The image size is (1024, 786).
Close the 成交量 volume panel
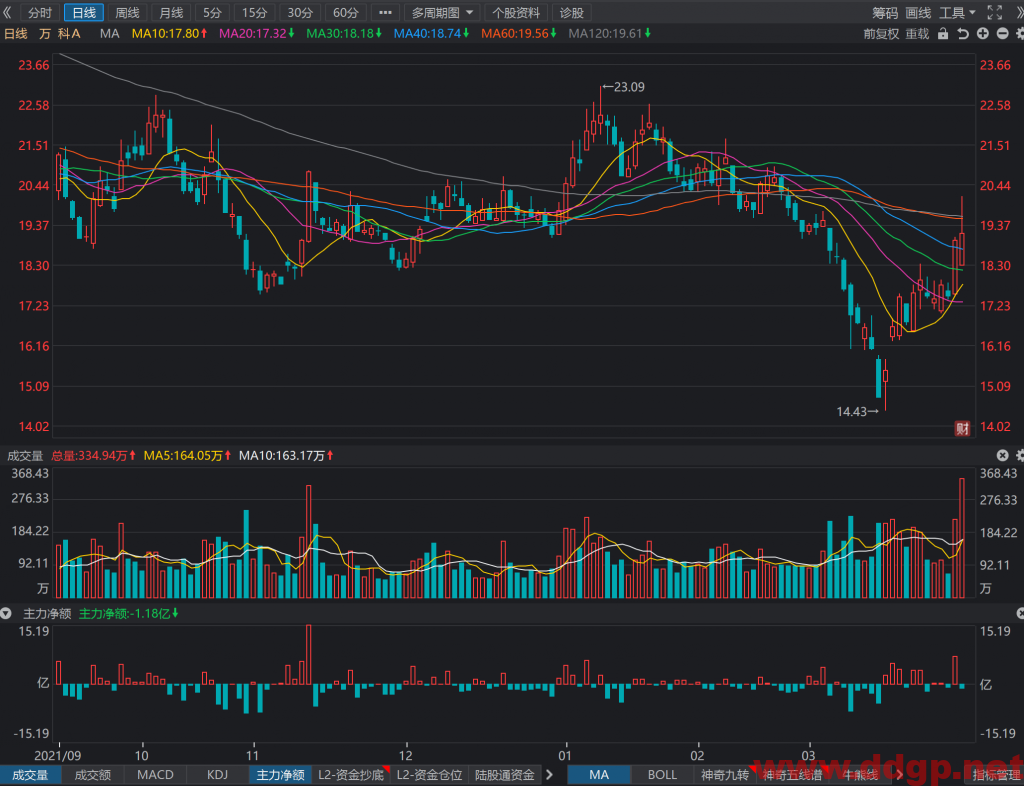[1002, 456]
